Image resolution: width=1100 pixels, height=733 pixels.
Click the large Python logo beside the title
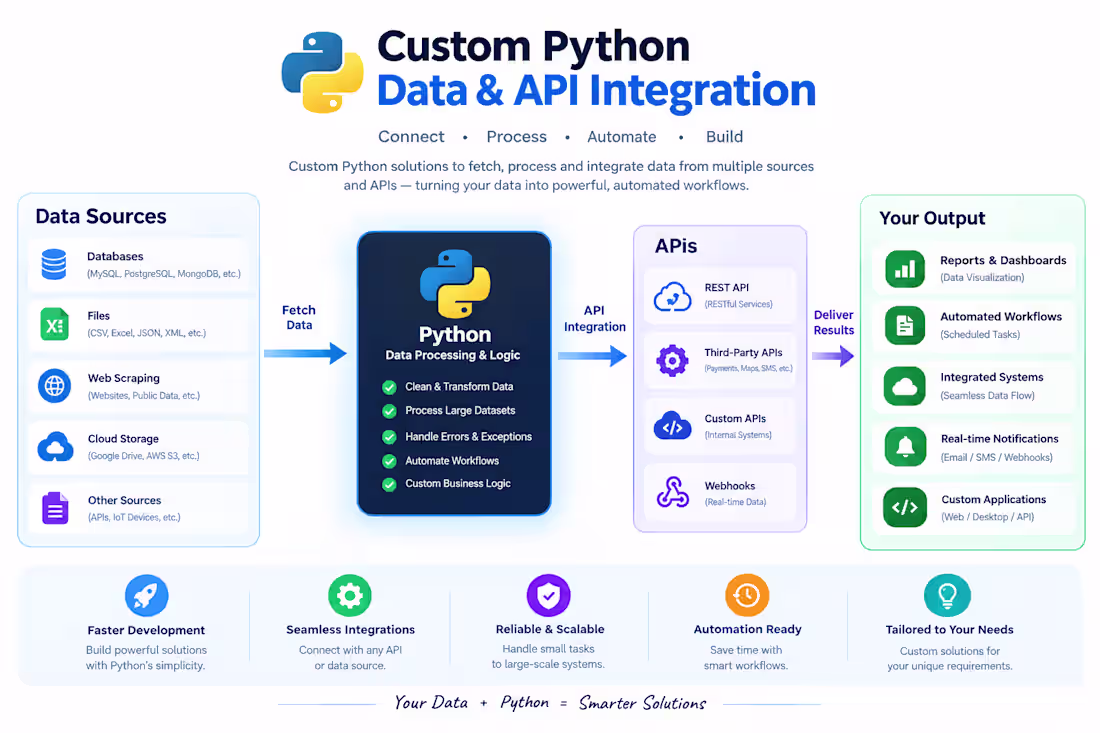pos(323,72)
